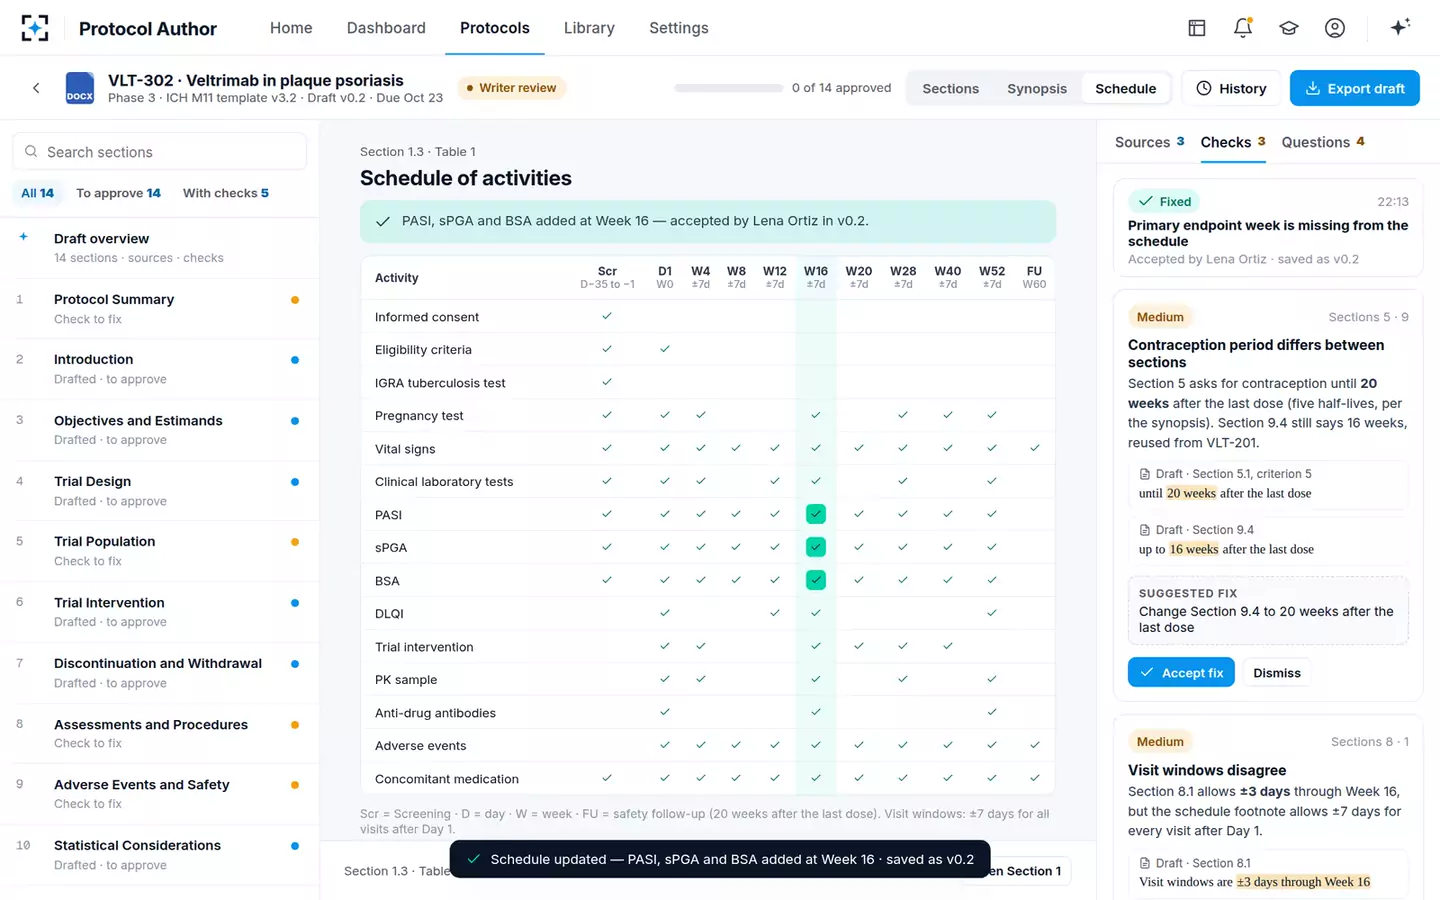Open the Library menu item
This screenshot has height=900, width=1440.
tap(589, 28)
